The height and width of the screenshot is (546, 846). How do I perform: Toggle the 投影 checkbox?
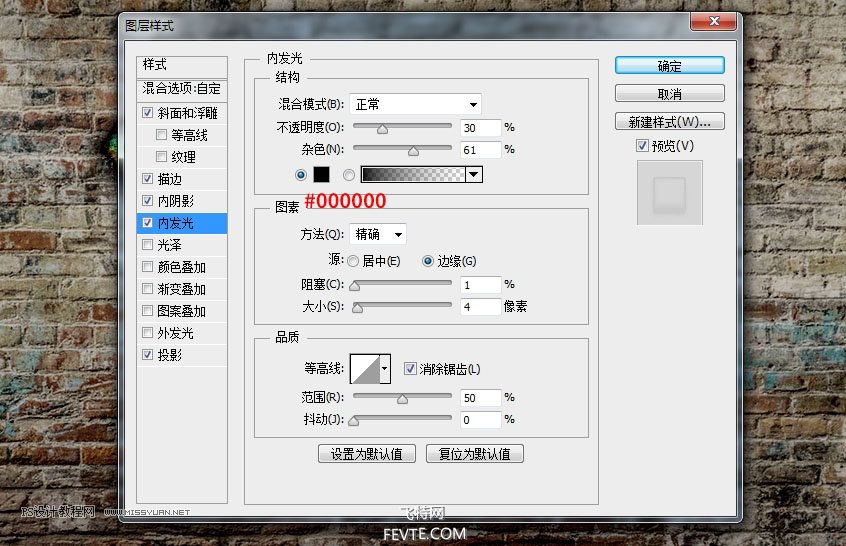(147, 354)
